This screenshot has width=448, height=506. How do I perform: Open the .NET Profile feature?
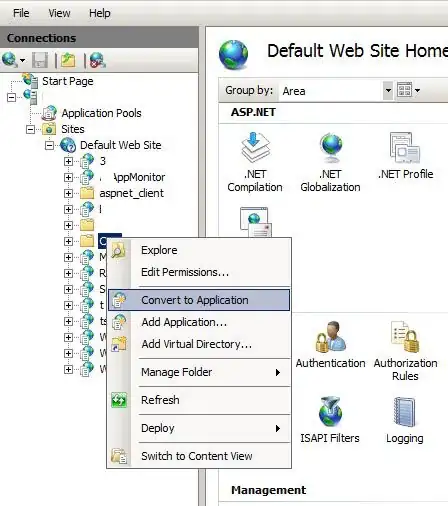405,156
